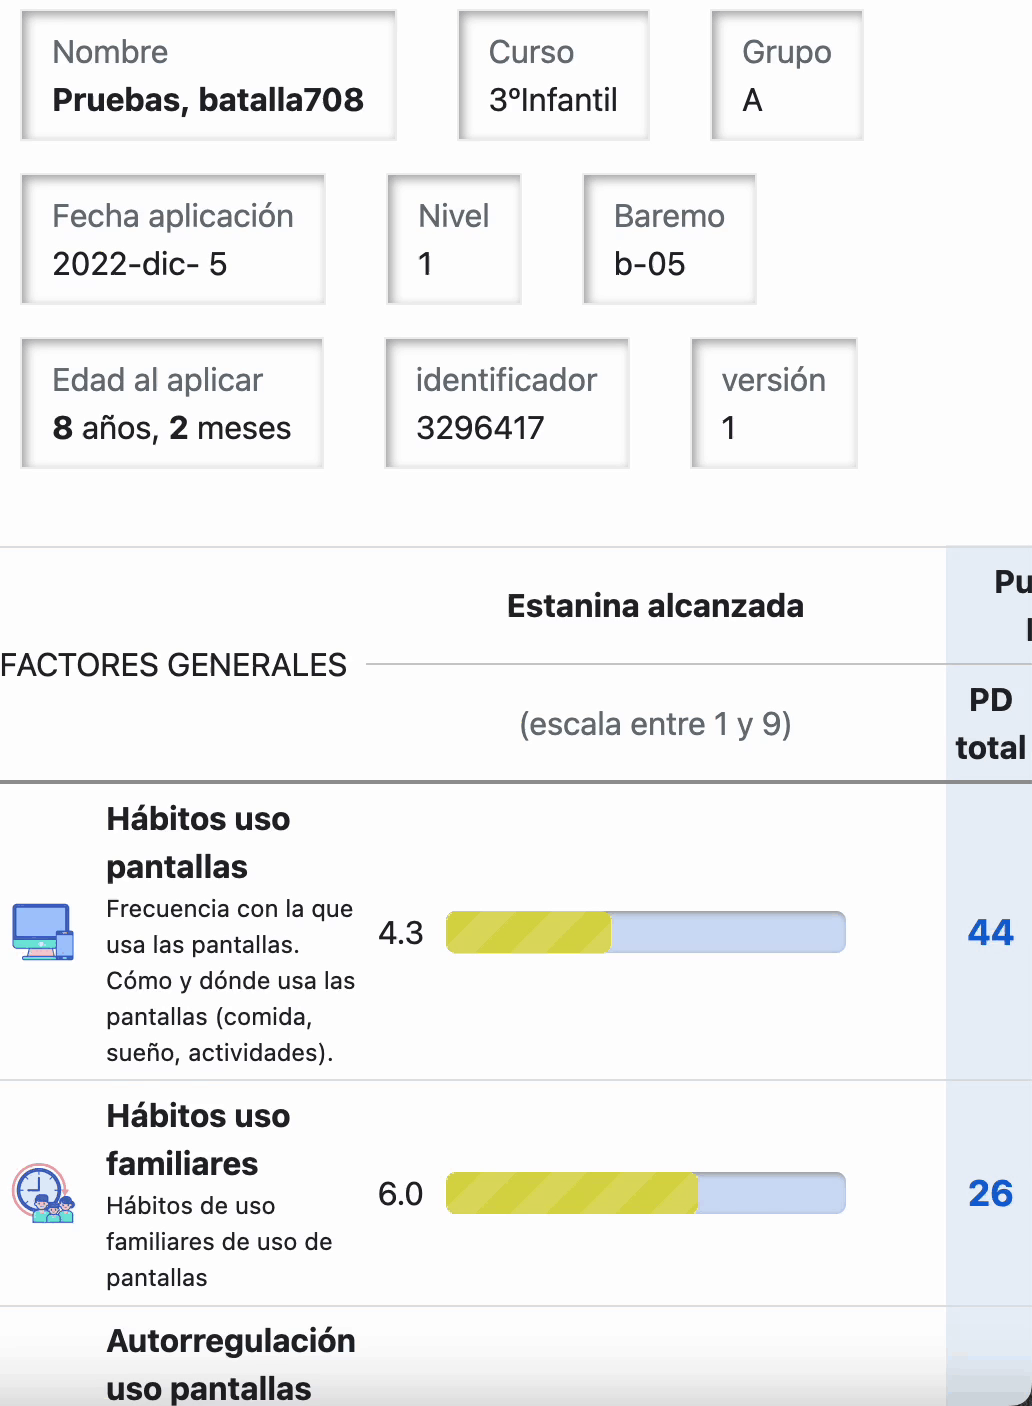Viewport: 1032px width, 1406px height.
Task: Select the Nivel 1 box
Action: pyautogui.click(x=454, y=240)
